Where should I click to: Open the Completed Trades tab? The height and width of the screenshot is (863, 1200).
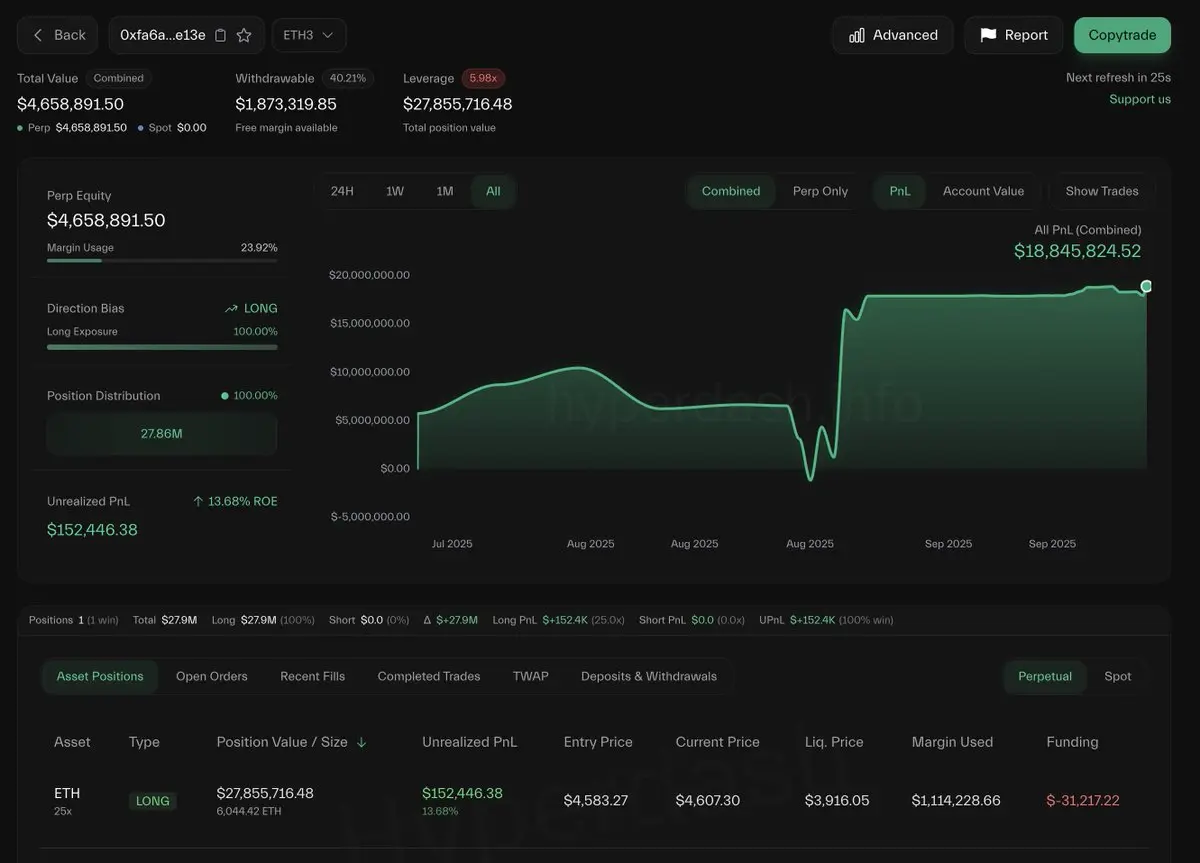pyautogui.click(x=429, y=677)
